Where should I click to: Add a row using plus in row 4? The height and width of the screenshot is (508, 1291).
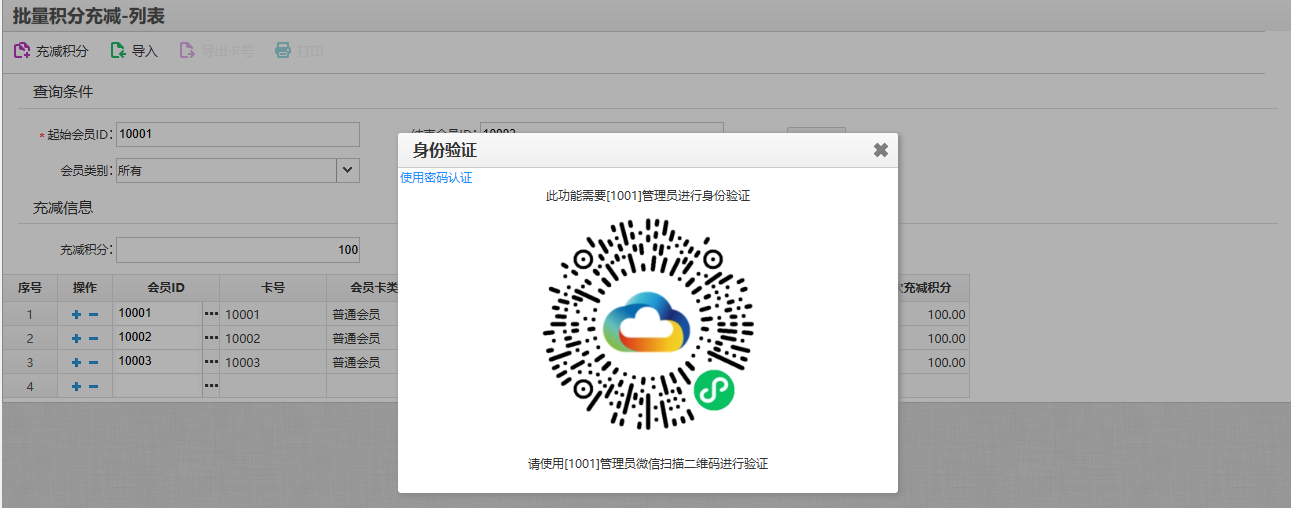[x=76, y=386]
